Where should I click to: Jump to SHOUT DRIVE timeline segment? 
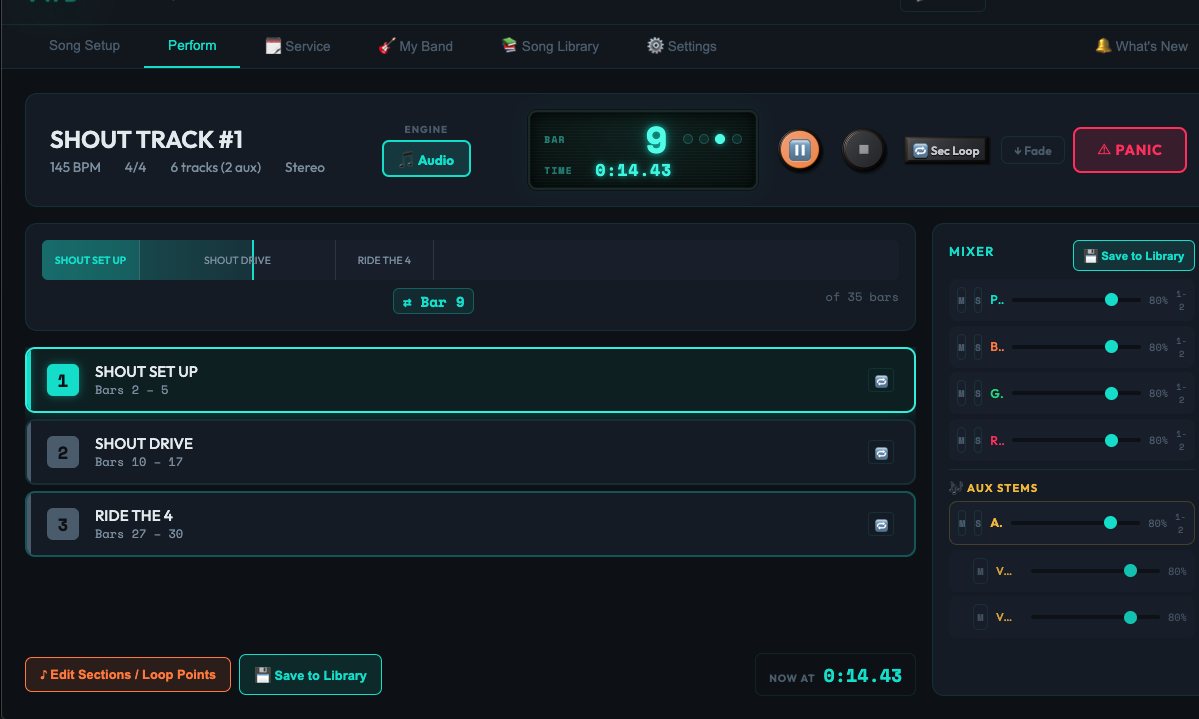pyautogui.click(x=237, y=260)
